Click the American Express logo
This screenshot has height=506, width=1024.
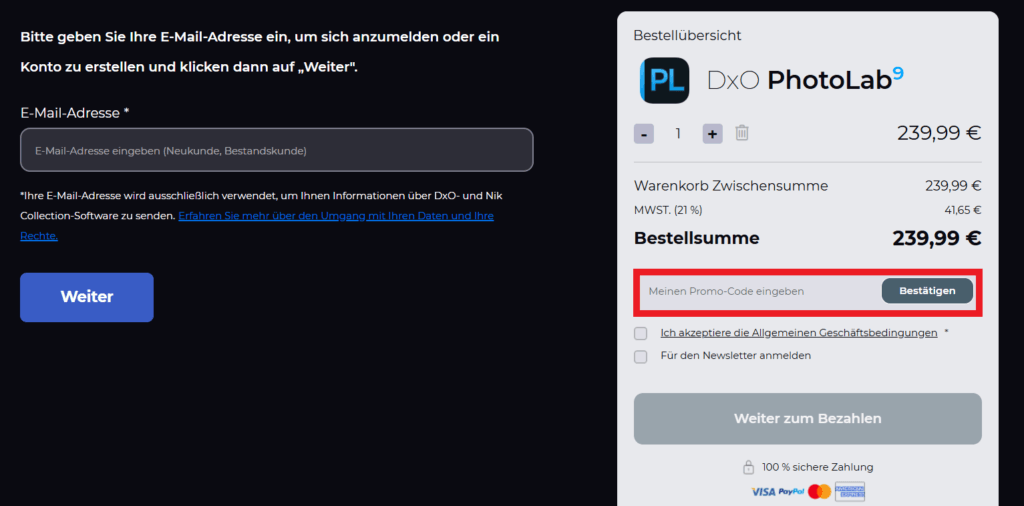click(850, 492)
